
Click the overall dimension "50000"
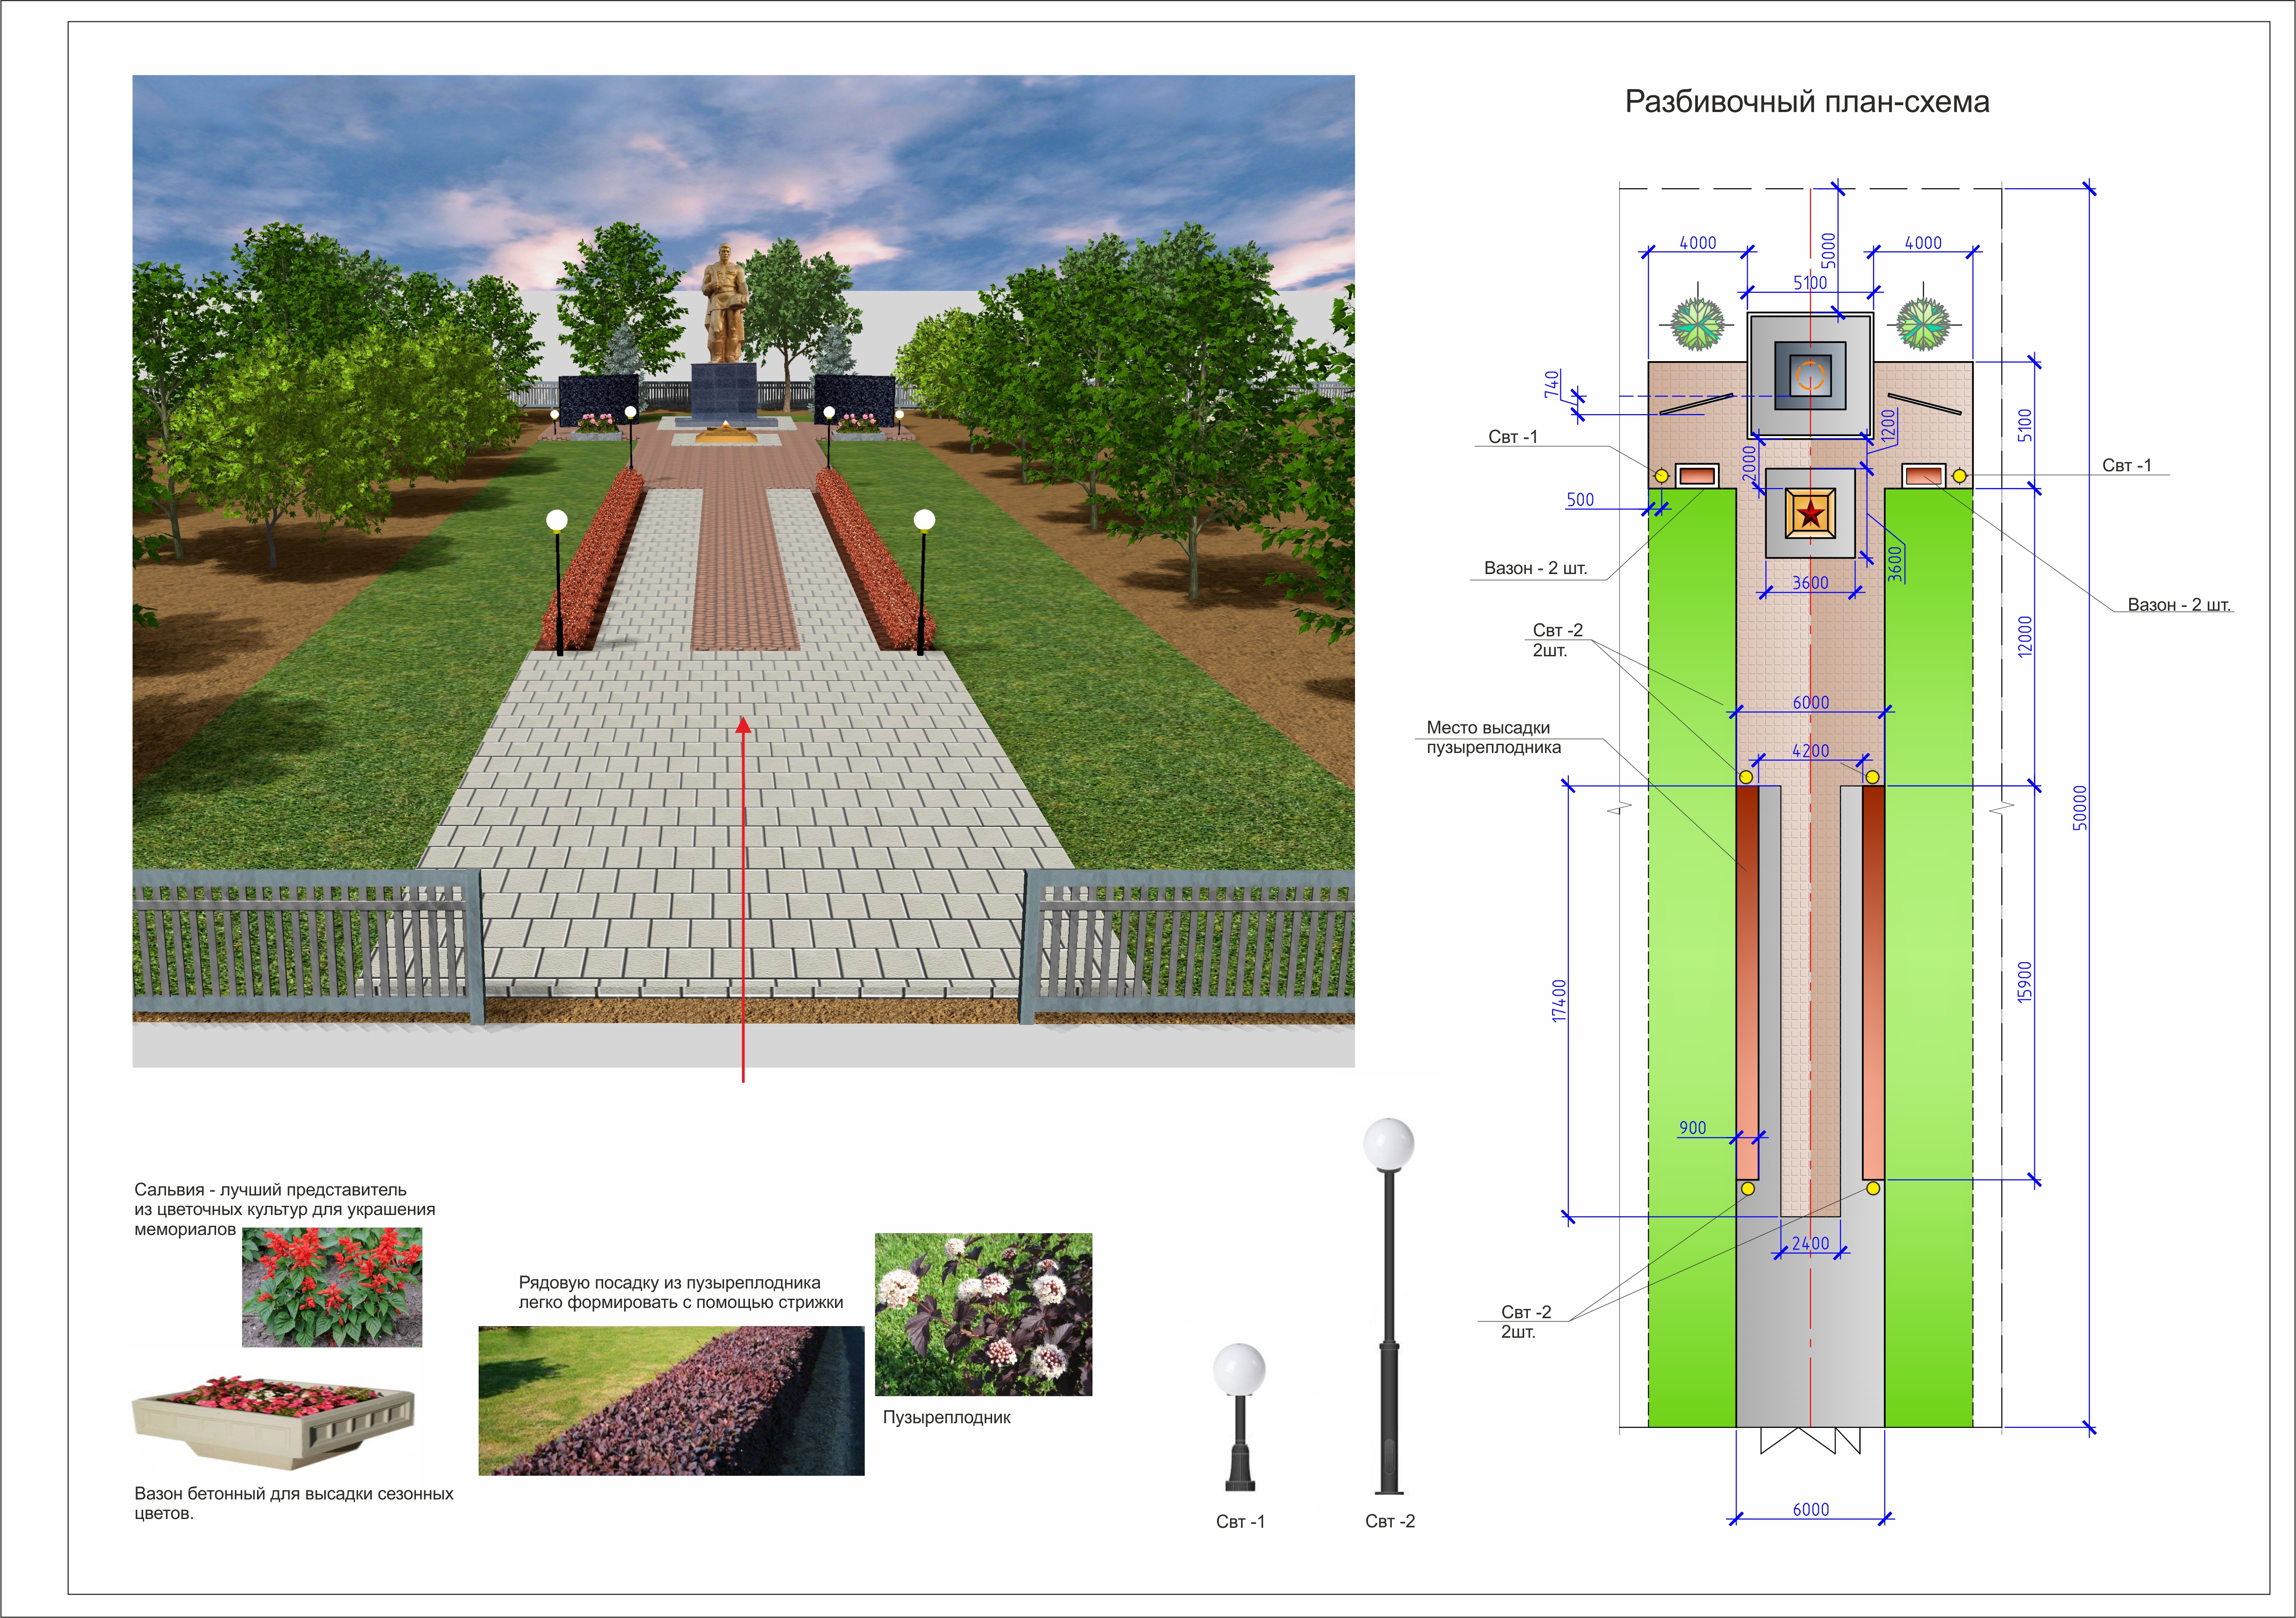pos(2080,808)
